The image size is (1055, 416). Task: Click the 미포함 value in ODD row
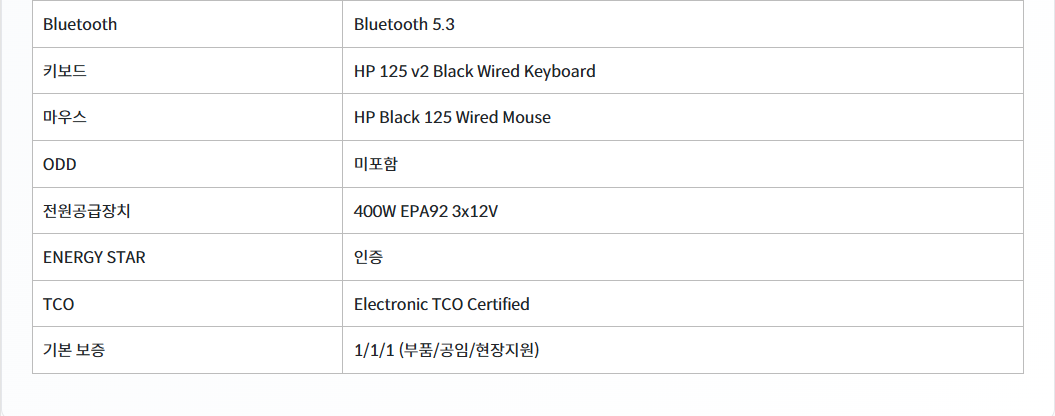coord(375,164)
